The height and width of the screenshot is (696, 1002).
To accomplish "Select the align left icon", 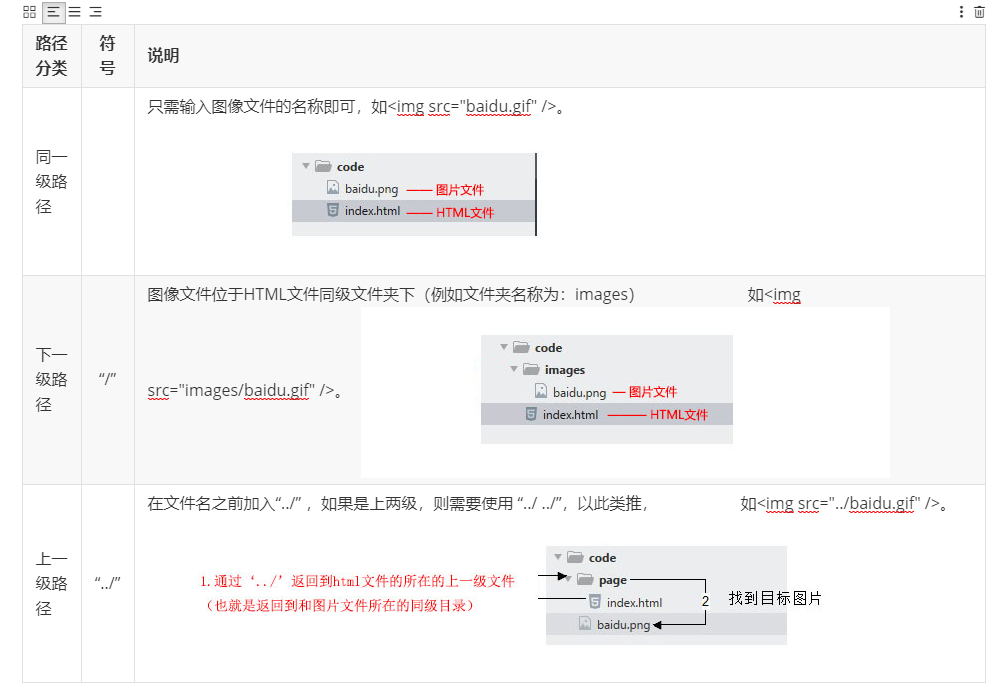I will (53, 12).
